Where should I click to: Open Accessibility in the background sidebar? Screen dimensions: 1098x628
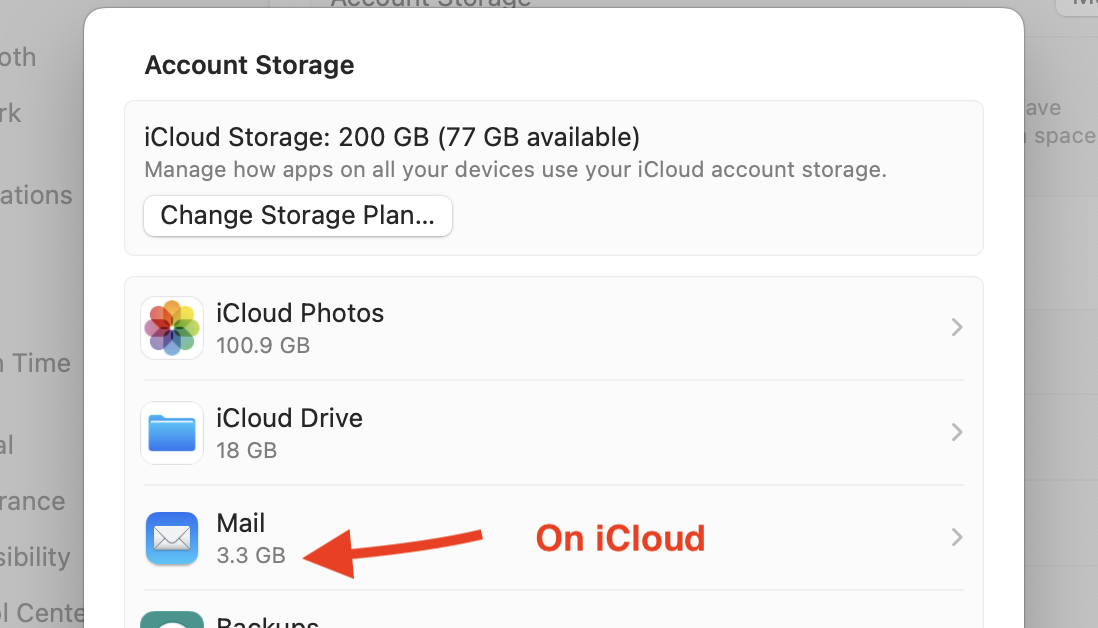point(34,557)
